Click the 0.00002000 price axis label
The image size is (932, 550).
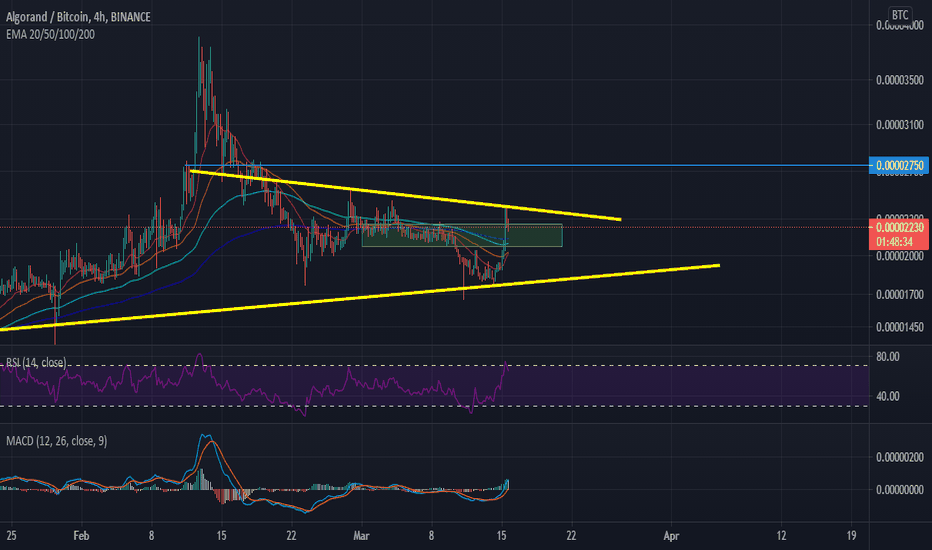(x=900, y=256)
